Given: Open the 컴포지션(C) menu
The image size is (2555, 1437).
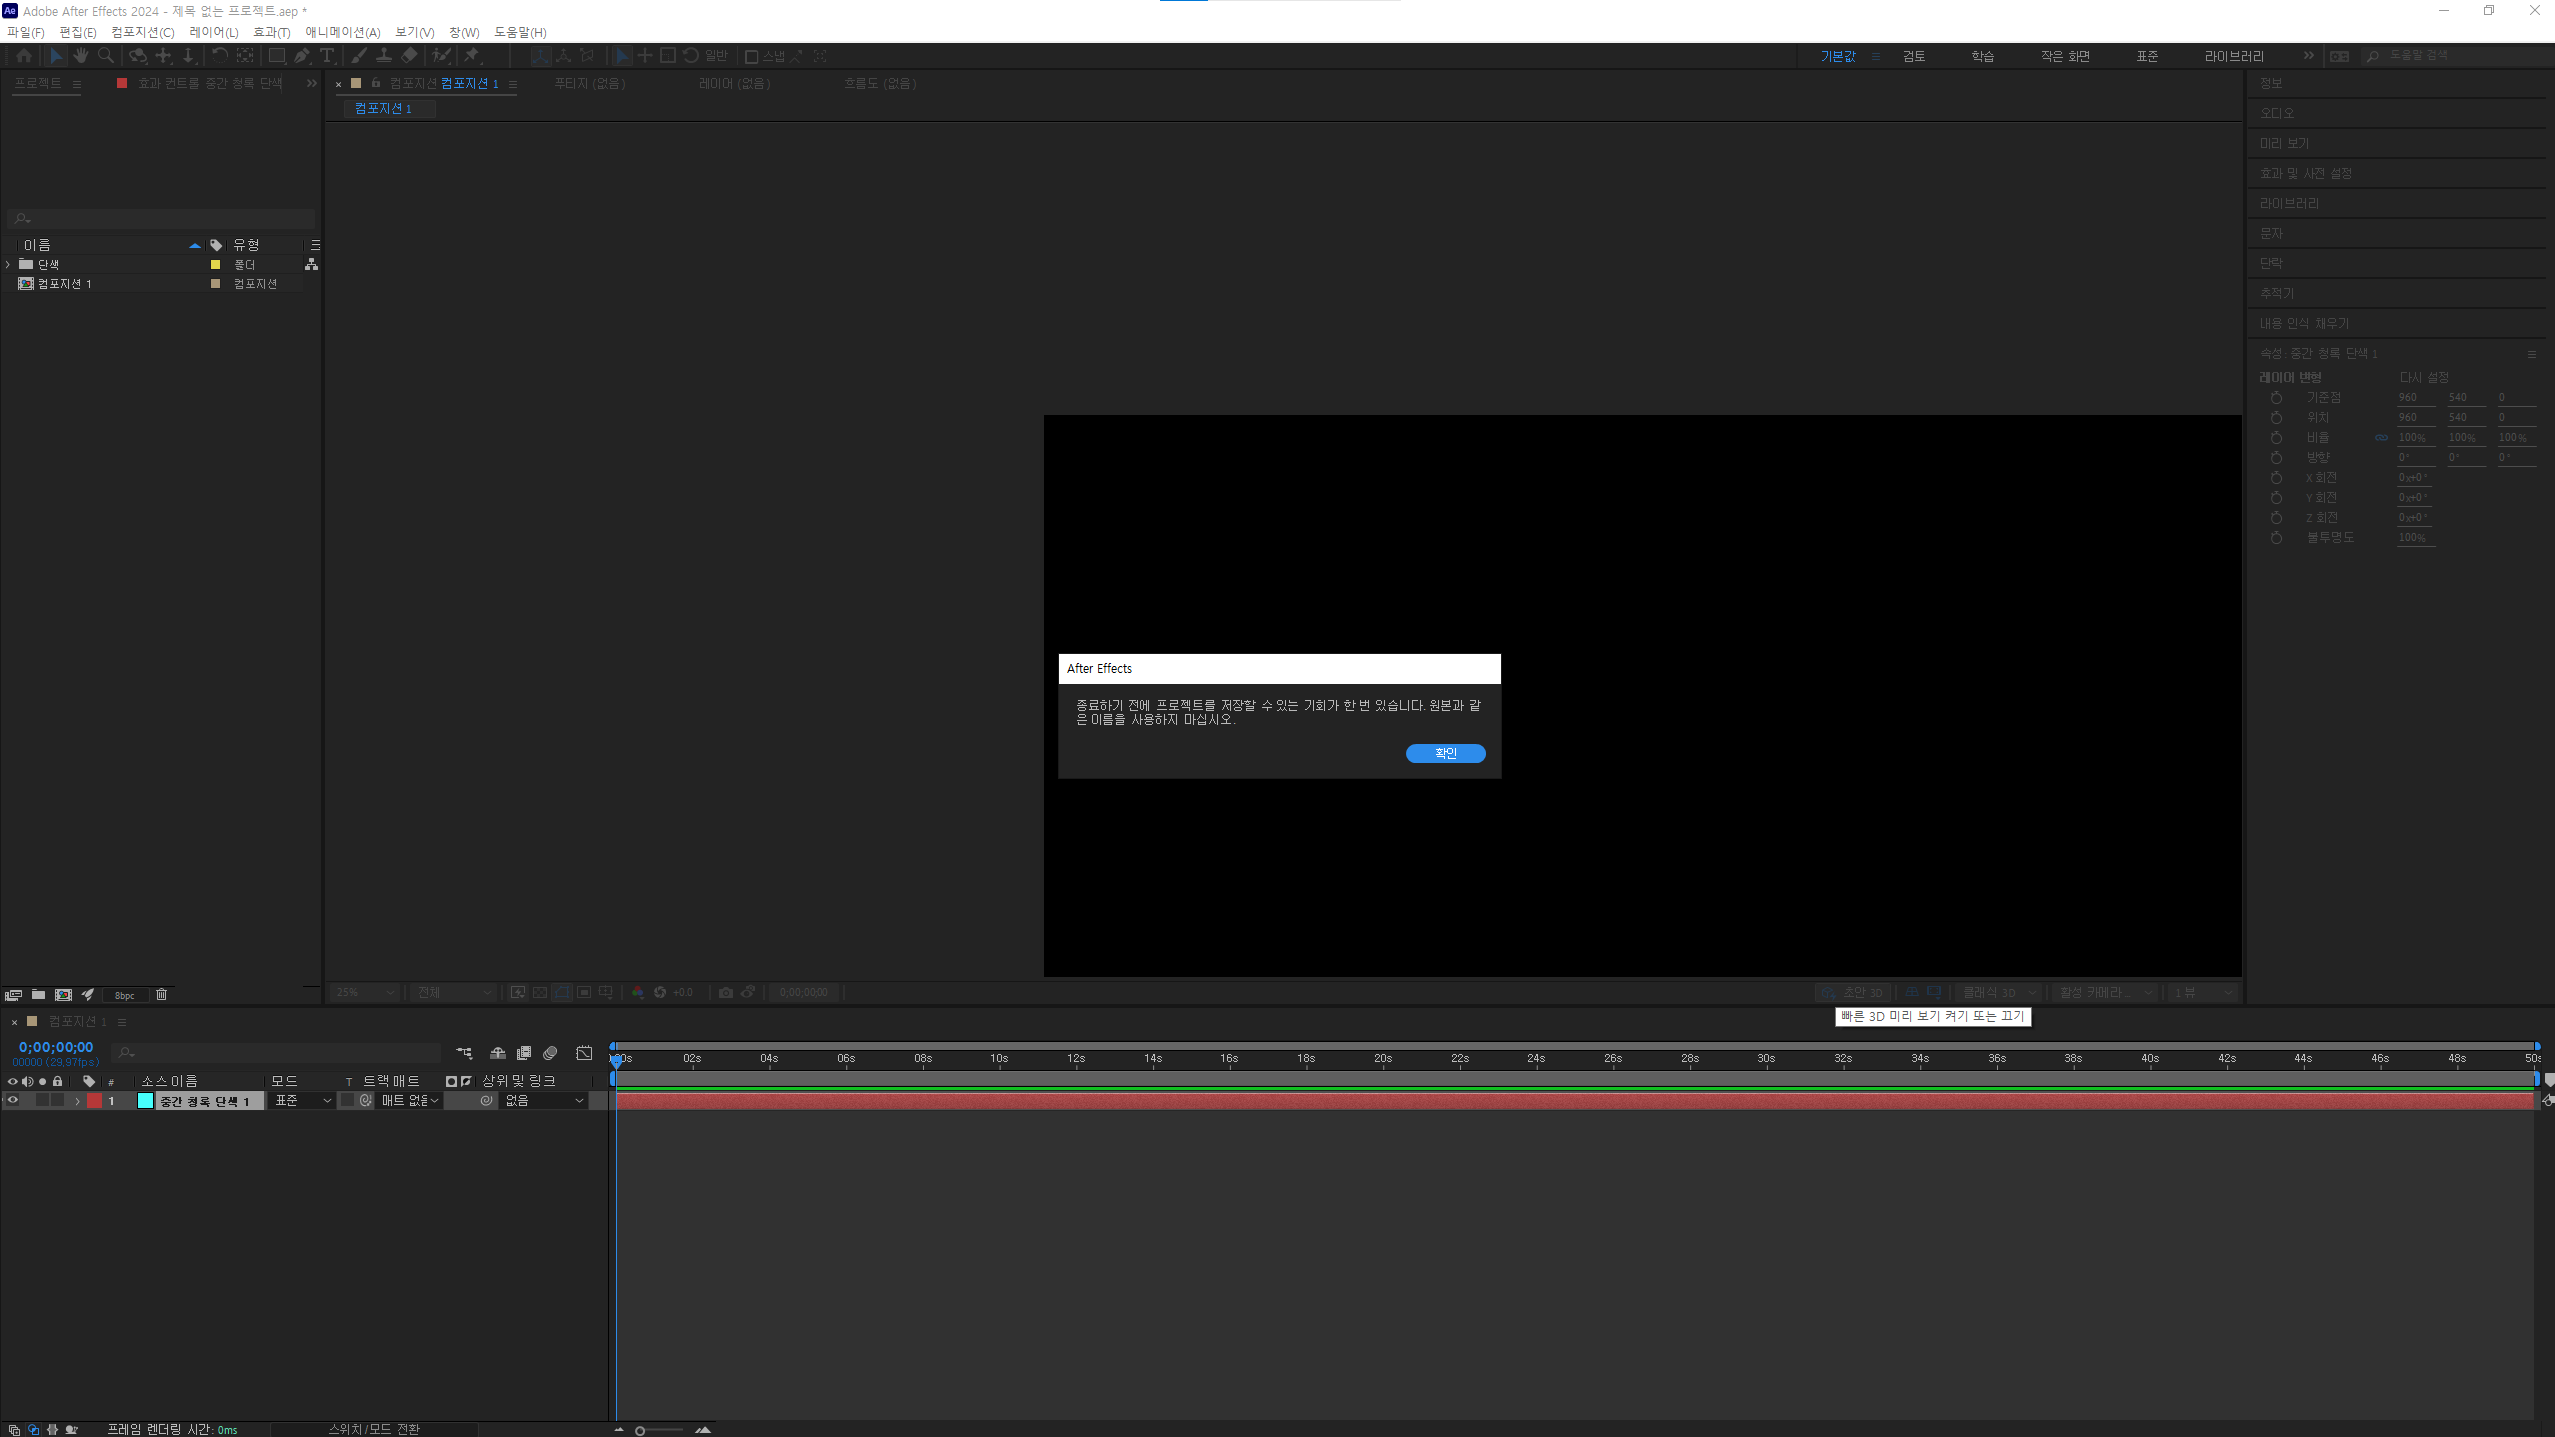Looking at the screenshot, I should point(142,32).
